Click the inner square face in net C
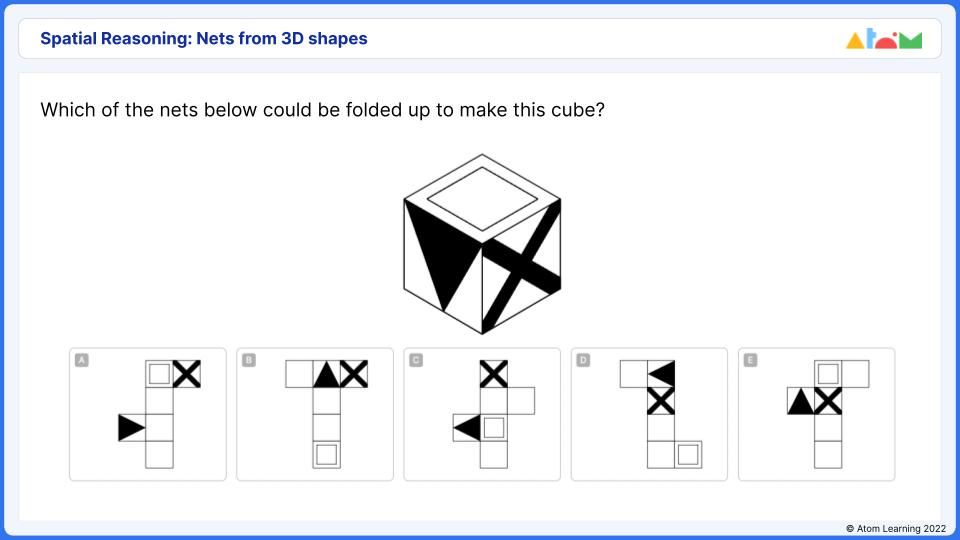This screenshot has height=540, width=960. (493, 428)
